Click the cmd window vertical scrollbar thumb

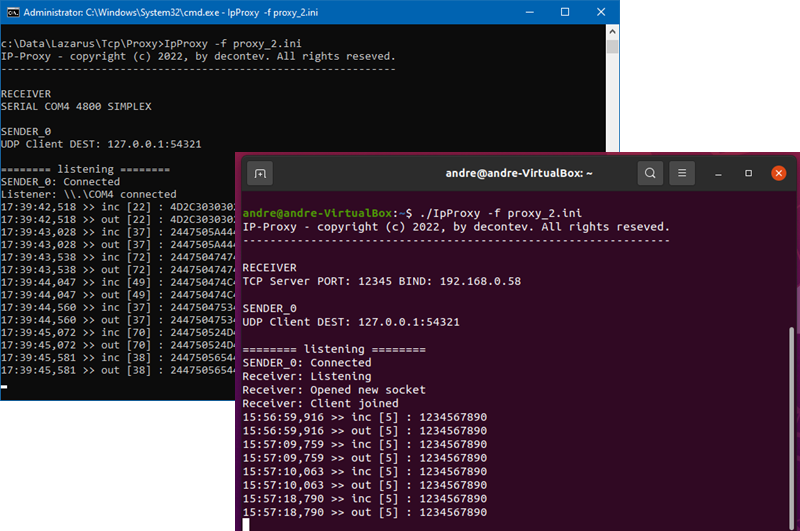612,47
